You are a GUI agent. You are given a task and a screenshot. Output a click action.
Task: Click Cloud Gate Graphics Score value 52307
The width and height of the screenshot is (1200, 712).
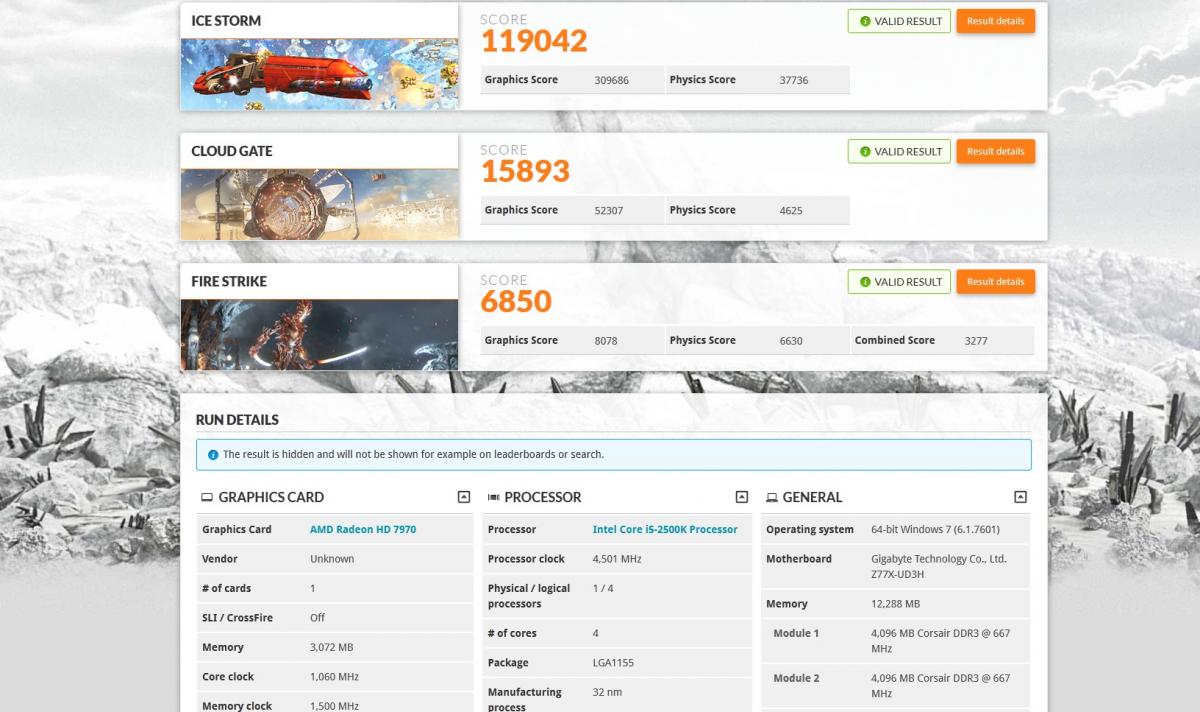(608, 210)
